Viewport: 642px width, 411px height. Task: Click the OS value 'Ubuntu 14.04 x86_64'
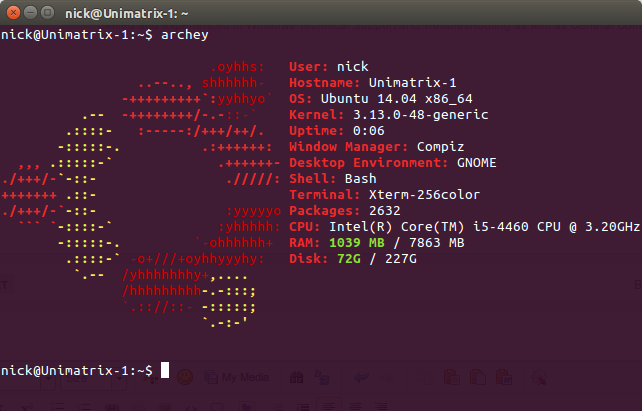point(396,99)
